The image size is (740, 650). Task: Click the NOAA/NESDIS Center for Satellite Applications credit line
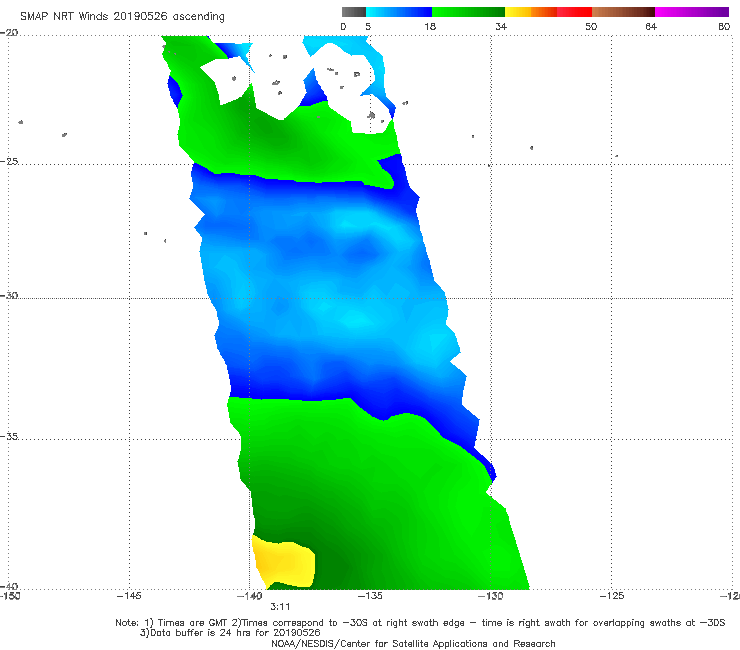(413, 643)
